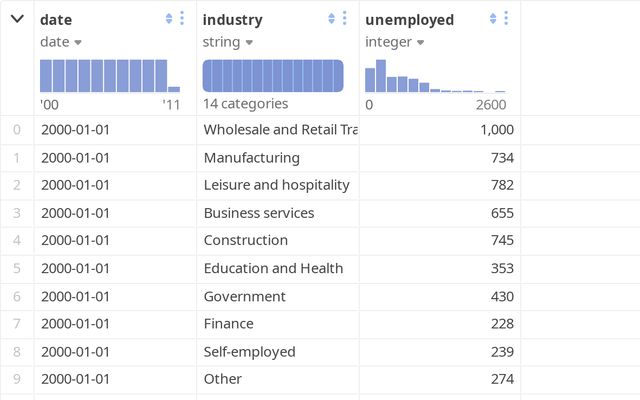This screenshot has height=400, width=640.
Task: Click the date column header name
Action: [56, 20]
